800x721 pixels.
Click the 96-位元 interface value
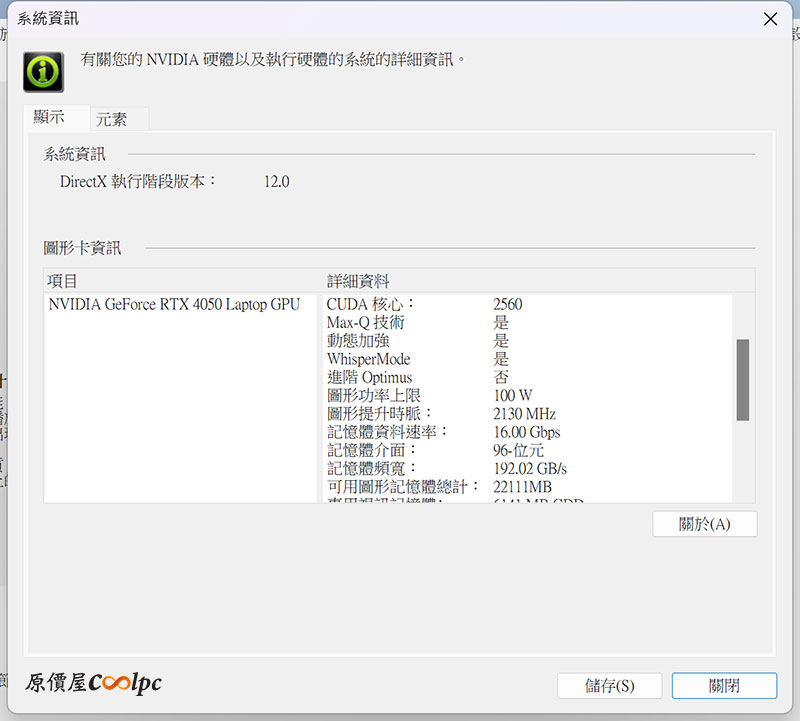518,451
